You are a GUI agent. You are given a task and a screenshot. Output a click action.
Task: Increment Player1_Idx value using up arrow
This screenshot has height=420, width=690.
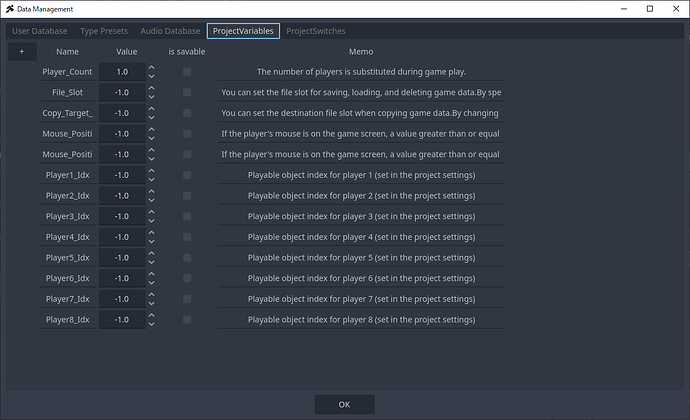[151, 171]
